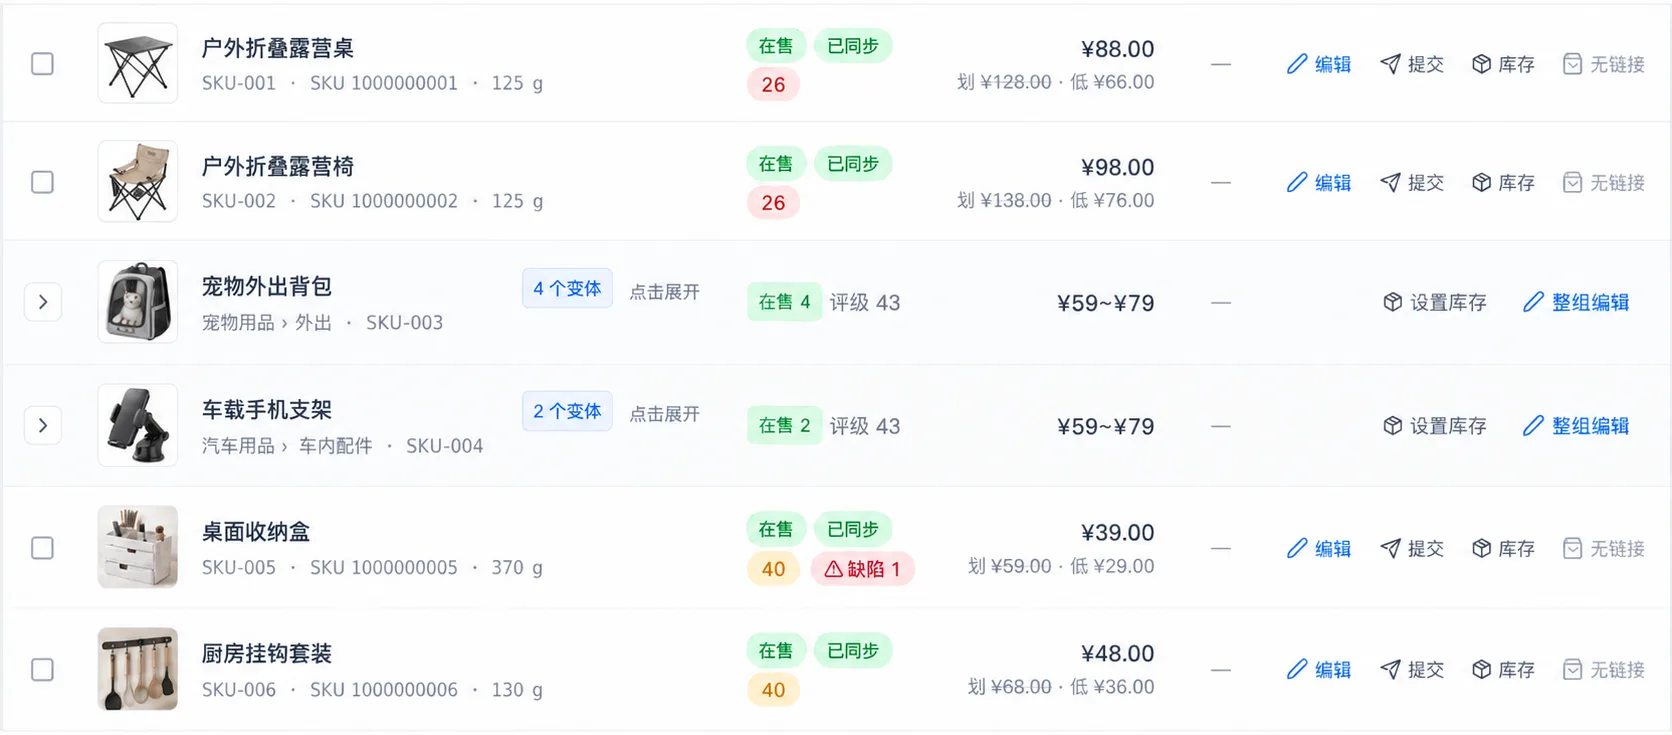Open the 库存 box icon for 桌面收纳盒
Viewport: 1672px width, 735px height.
click(1482, 548)
